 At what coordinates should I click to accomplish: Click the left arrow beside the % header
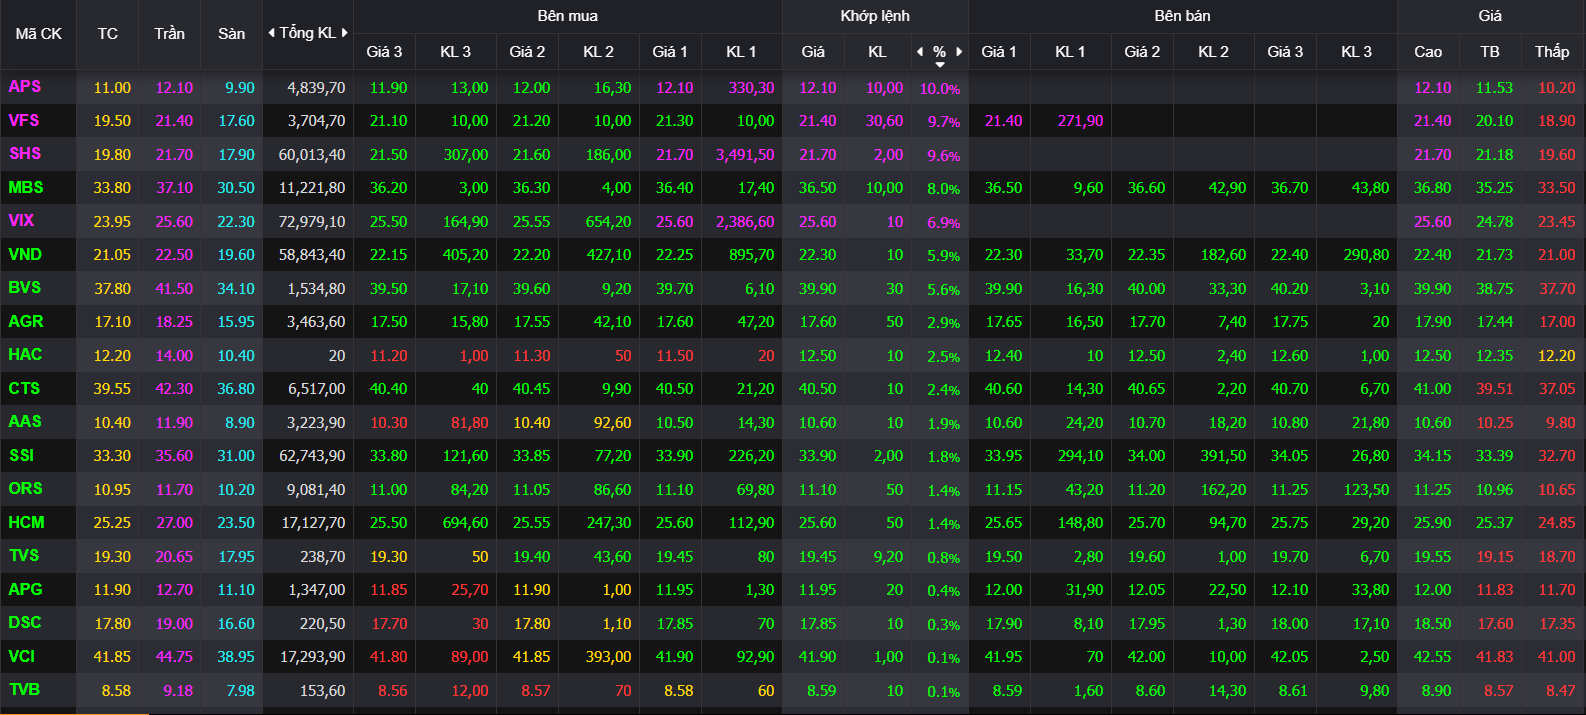tap(920, 52)
